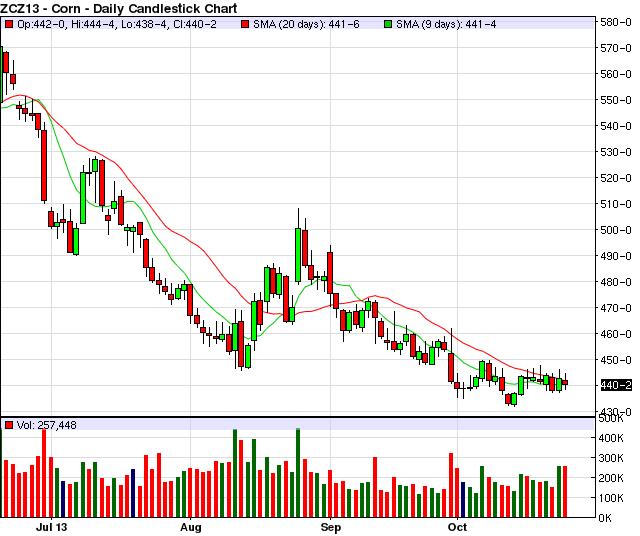Click the 'Vol: 257,448' label
640x536 pixels.
click(x=47, y=425)
